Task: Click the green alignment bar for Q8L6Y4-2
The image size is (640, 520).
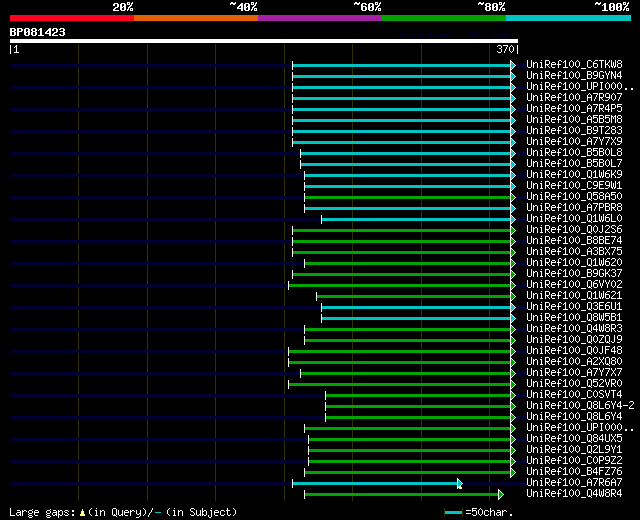Action: (418, 407)
